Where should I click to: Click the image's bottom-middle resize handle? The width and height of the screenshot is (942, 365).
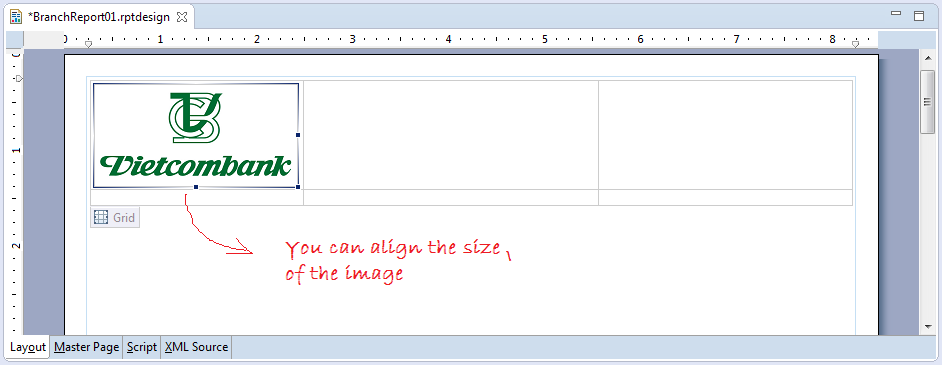click(x=196, y=187)
